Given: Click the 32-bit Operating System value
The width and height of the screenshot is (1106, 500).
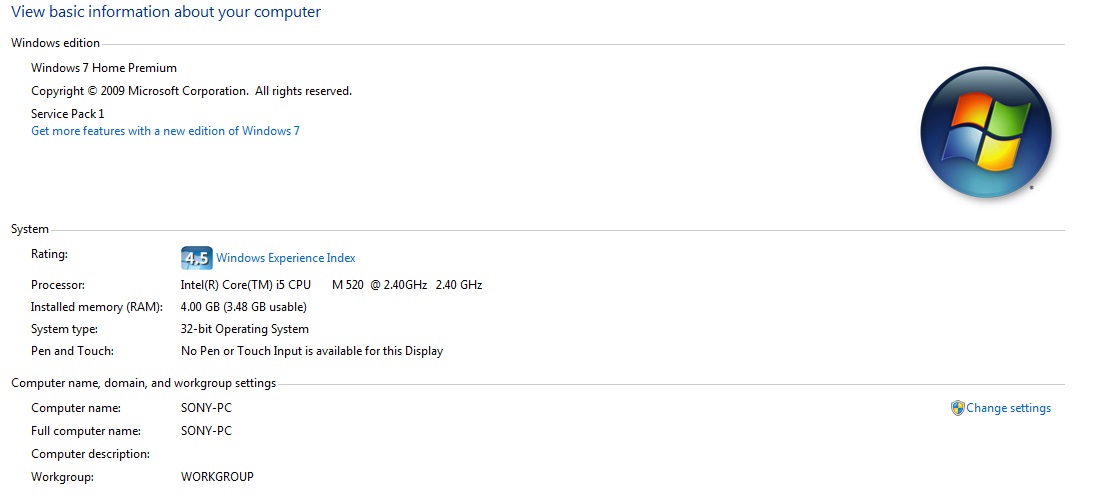Looking at the screenshot, I should [245, 329].
